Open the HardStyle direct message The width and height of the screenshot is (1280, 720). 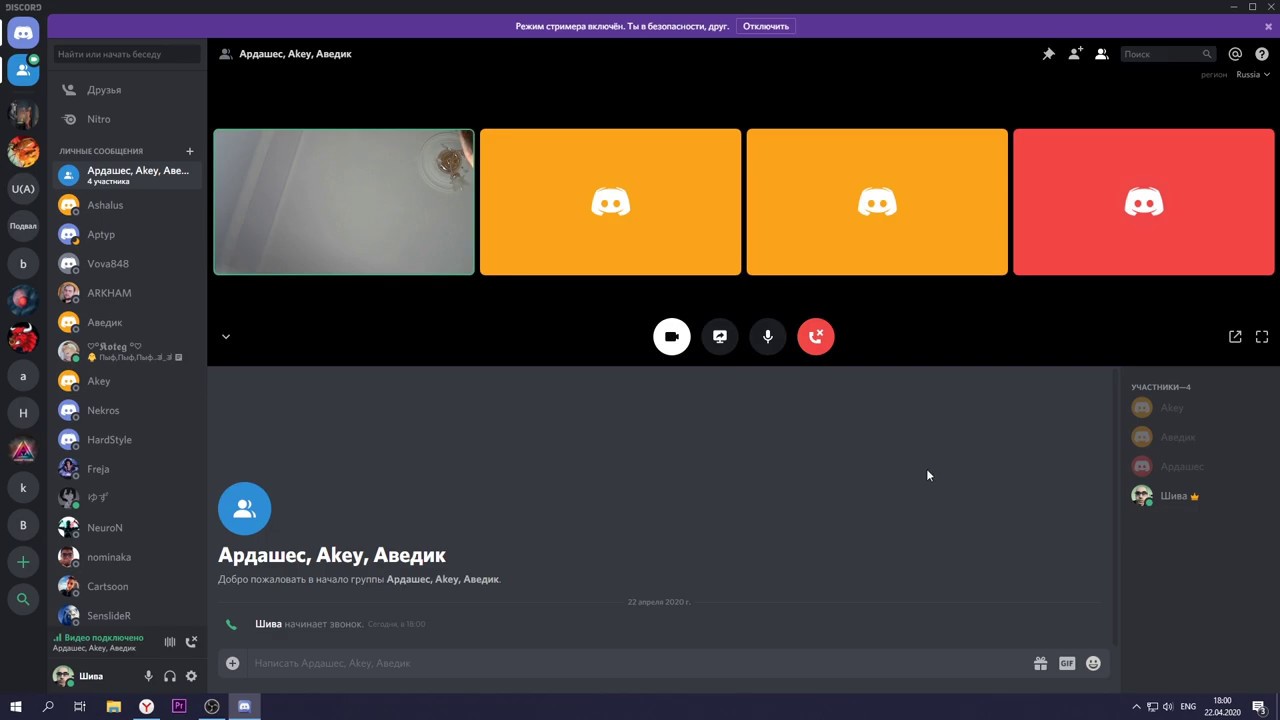click(x=127, y=440)
